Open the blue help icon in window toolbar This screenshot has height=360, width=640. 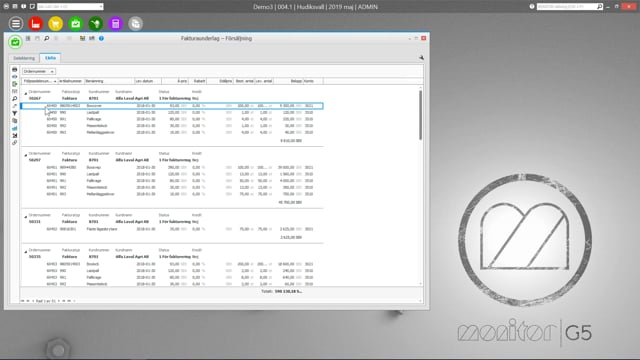[x=101, y=38]
